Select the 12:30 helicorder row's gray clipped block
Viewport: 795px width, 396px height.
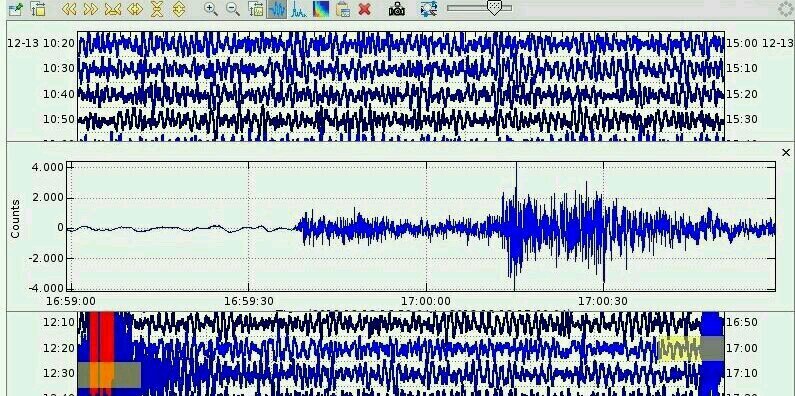[109, 375]
